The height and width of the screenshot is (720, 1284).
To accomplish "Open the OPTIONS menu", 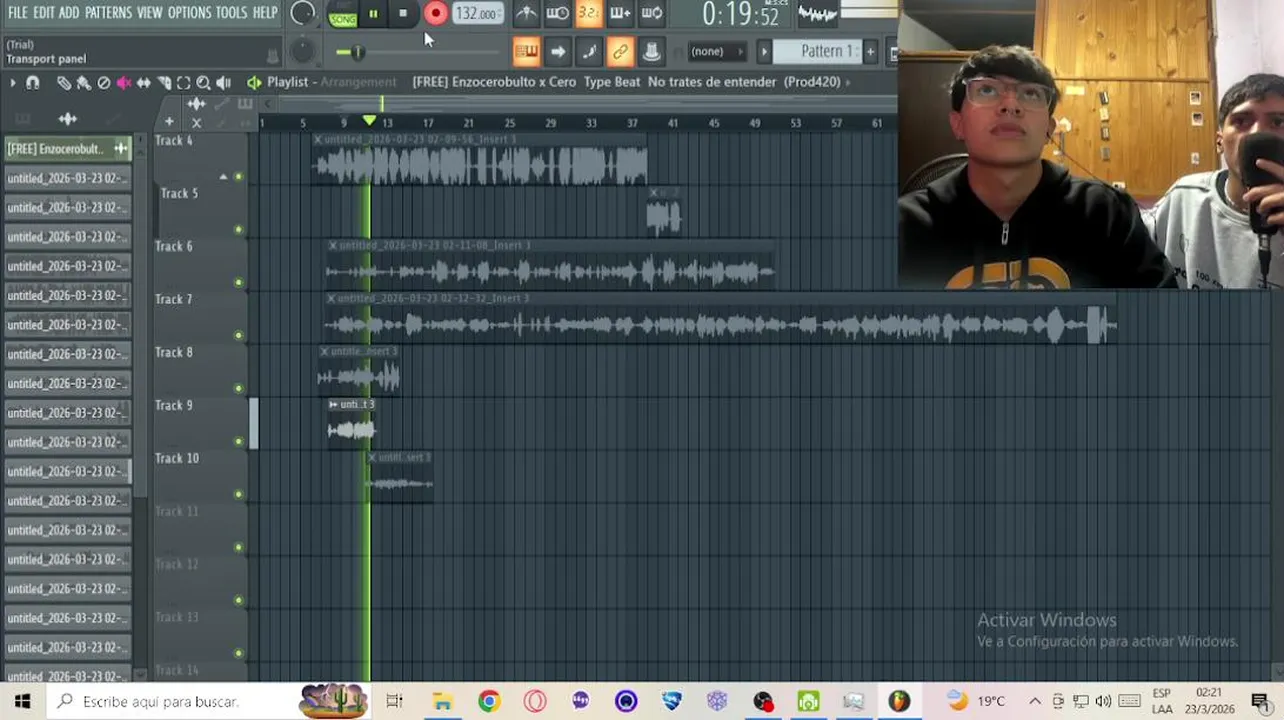I will (189, 12).
